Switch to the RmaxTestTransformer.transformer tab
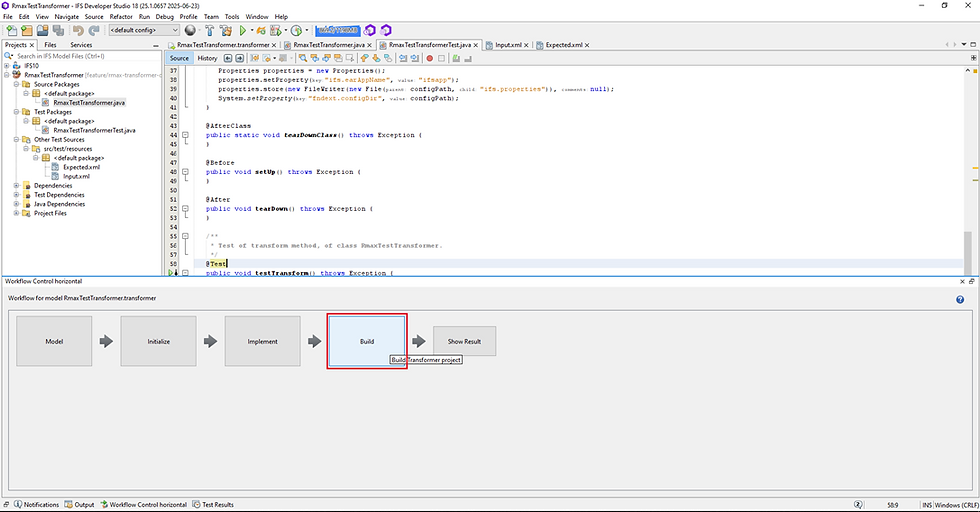The width and height of the screenshot is (980, 512). pos(223,45)
